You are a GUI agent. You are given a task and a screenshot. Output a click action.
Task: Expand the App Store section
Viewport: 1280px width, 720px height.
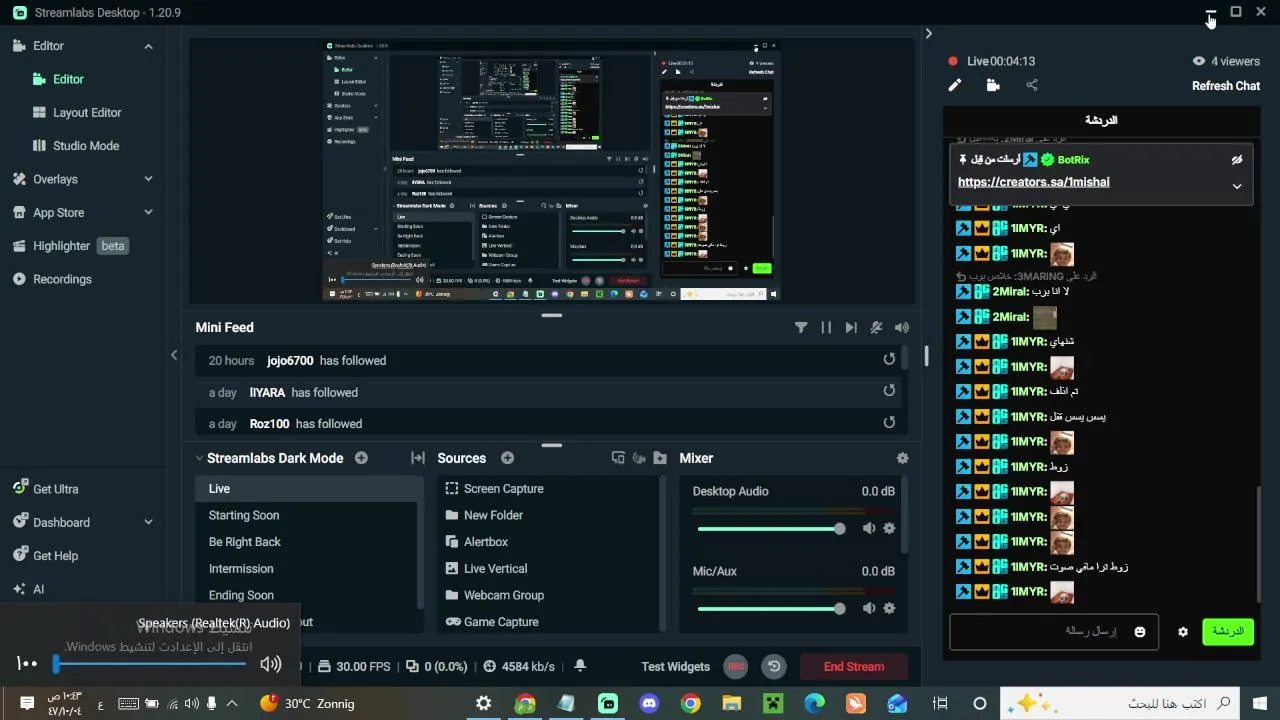[148, 212]
